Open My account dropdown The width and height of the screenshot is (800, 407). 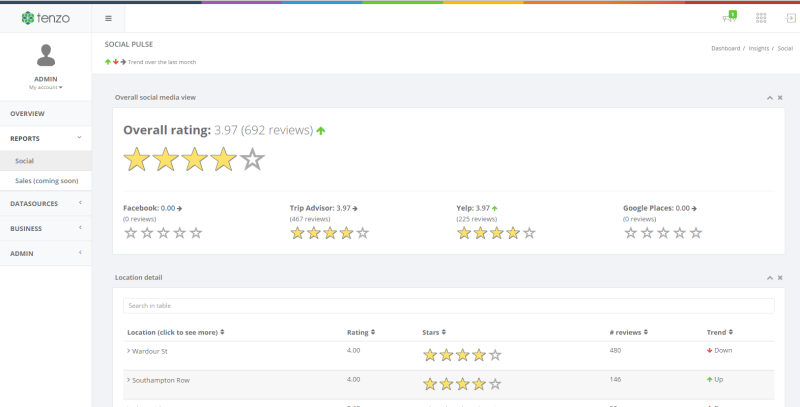(46, 88)
